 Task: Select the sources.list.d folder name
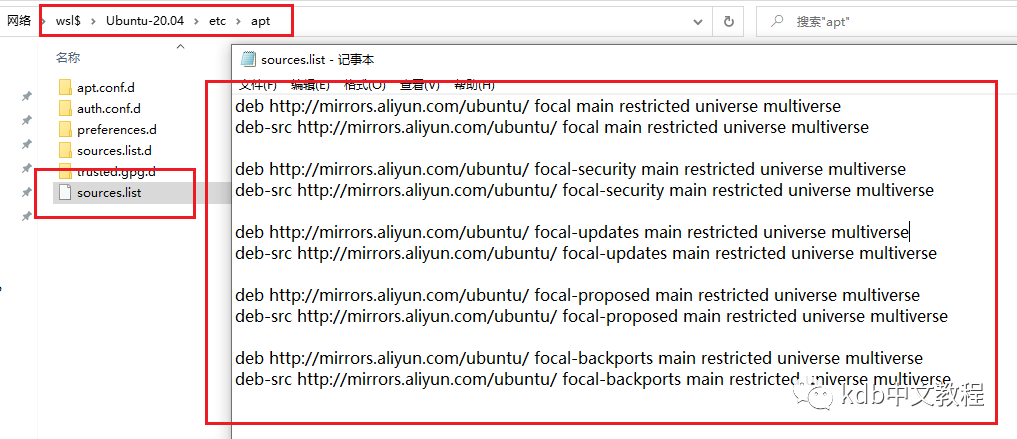[x=114, y=151]
